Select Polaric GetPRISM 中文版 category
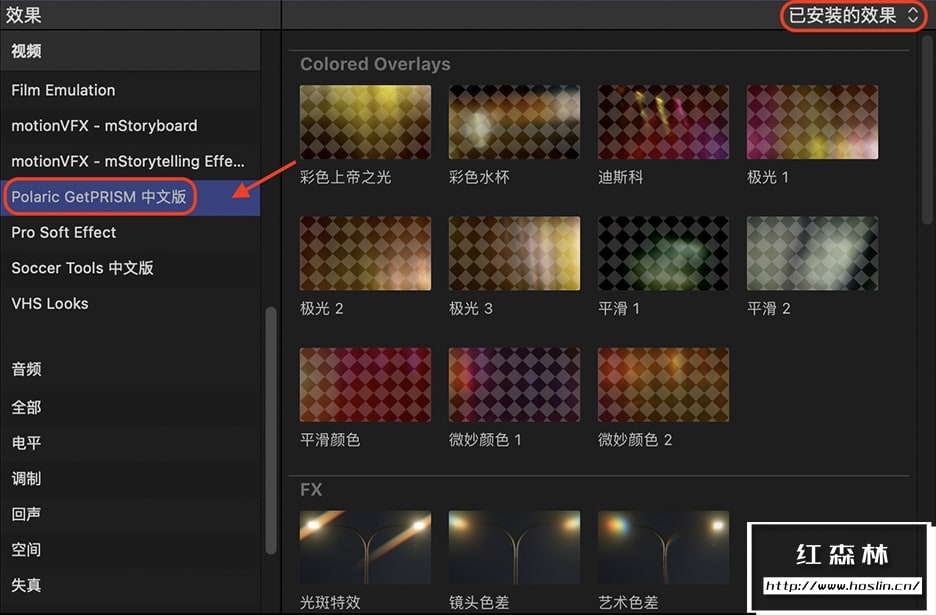 (130, 197)
